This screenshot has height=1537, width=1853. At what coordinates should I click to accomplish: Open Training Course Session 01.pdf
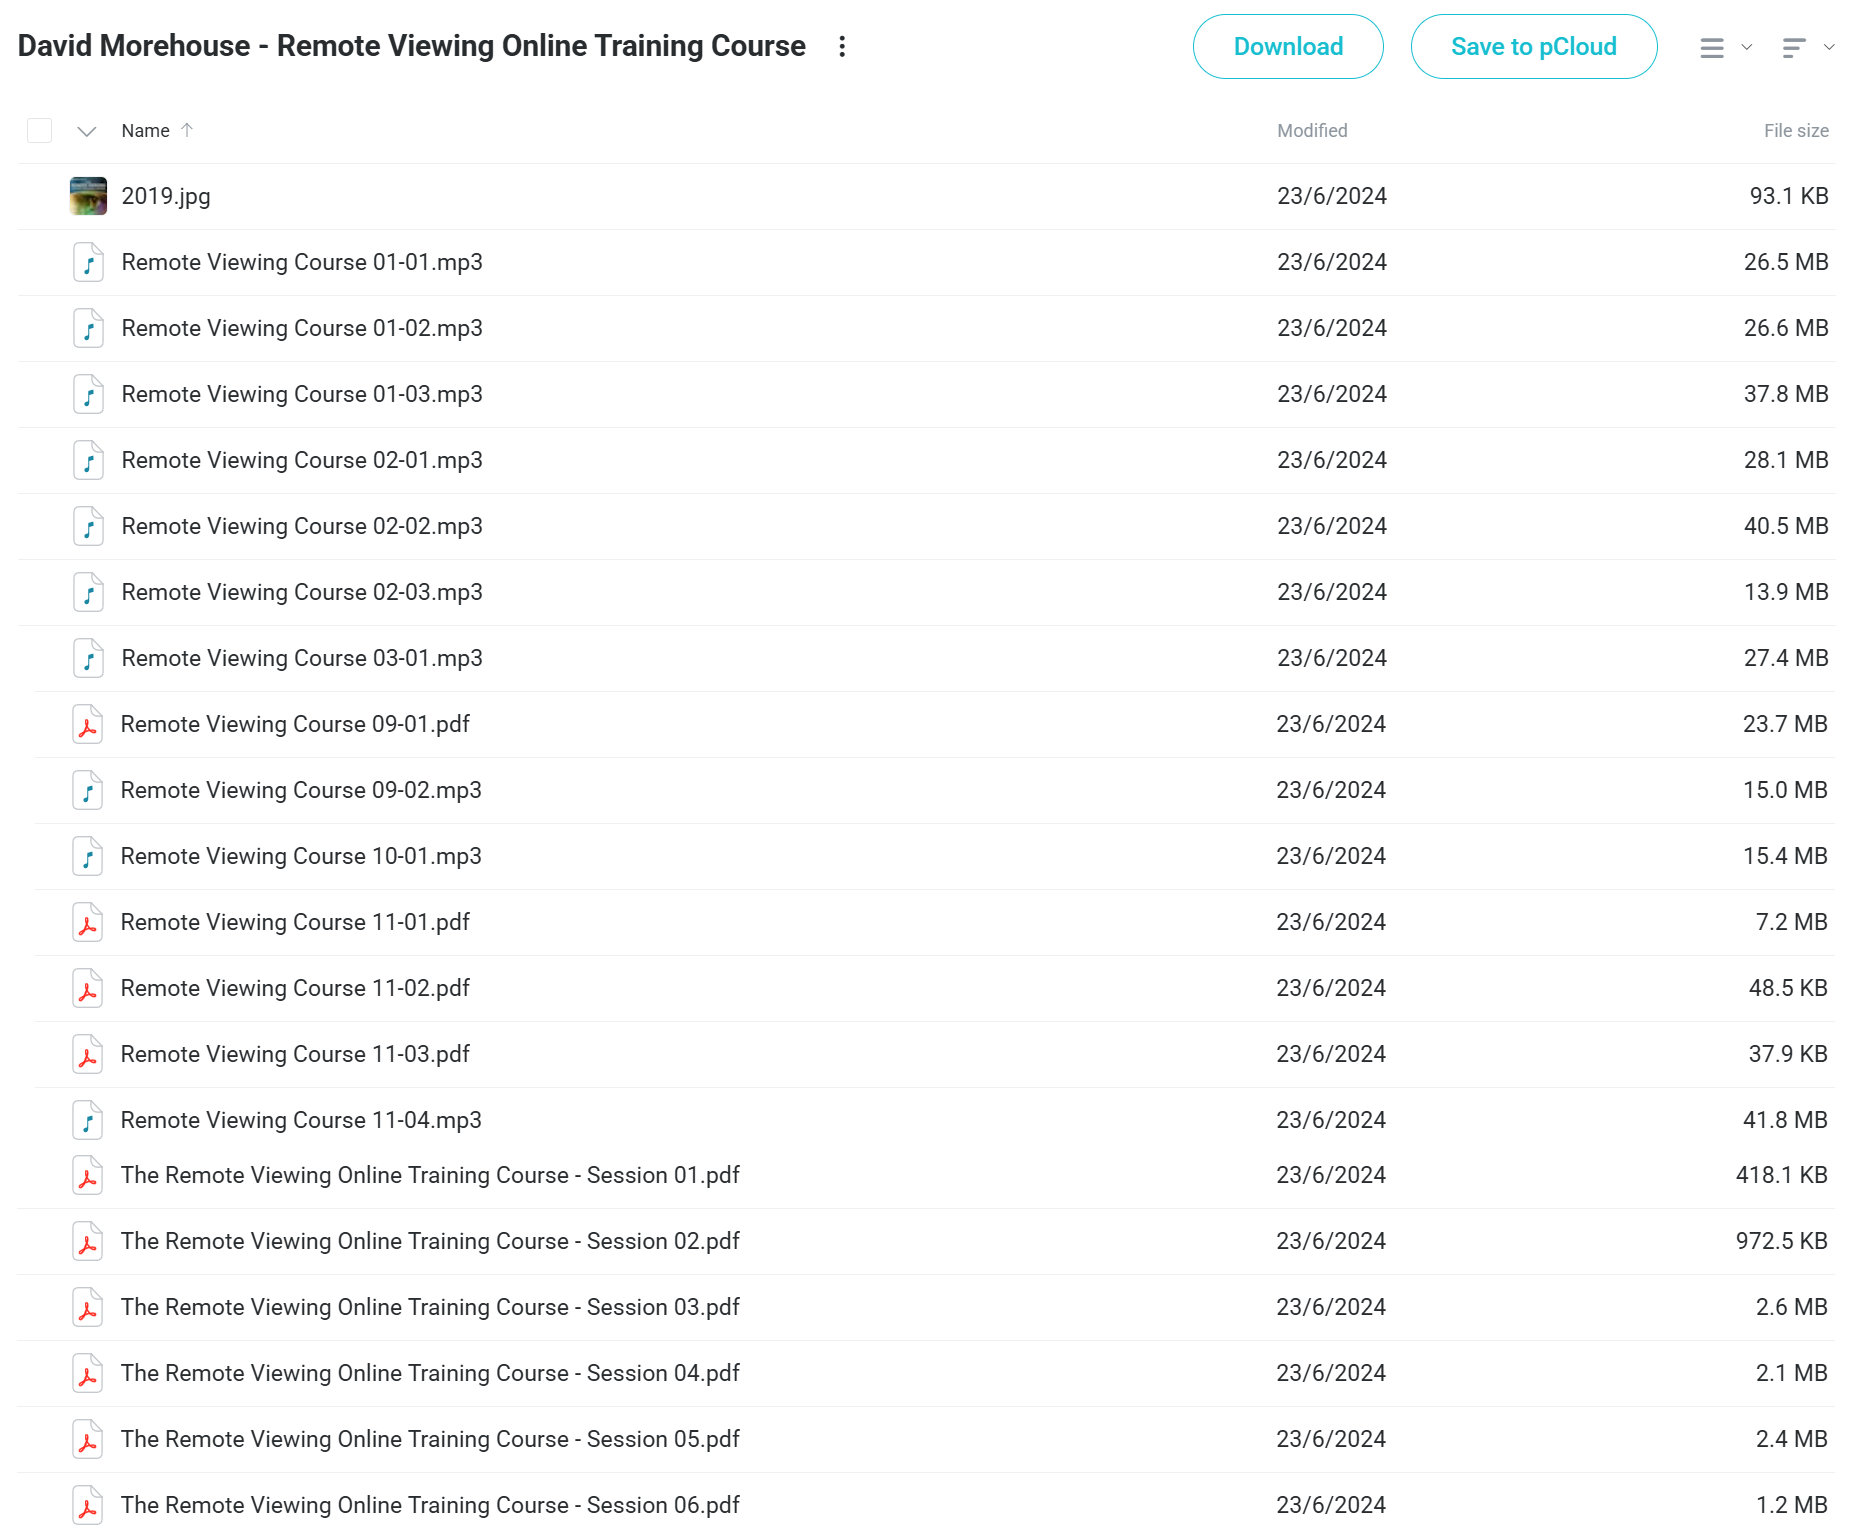coord(430,1175)
